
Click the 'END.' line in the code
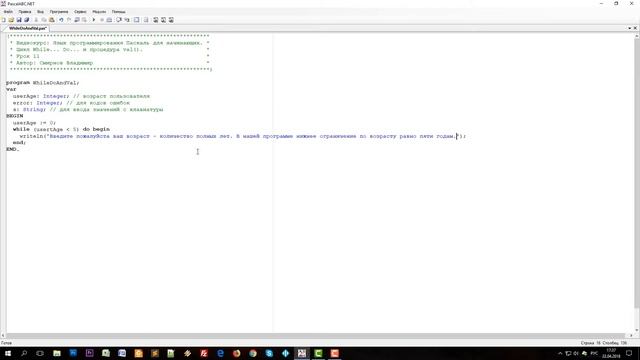13,149
